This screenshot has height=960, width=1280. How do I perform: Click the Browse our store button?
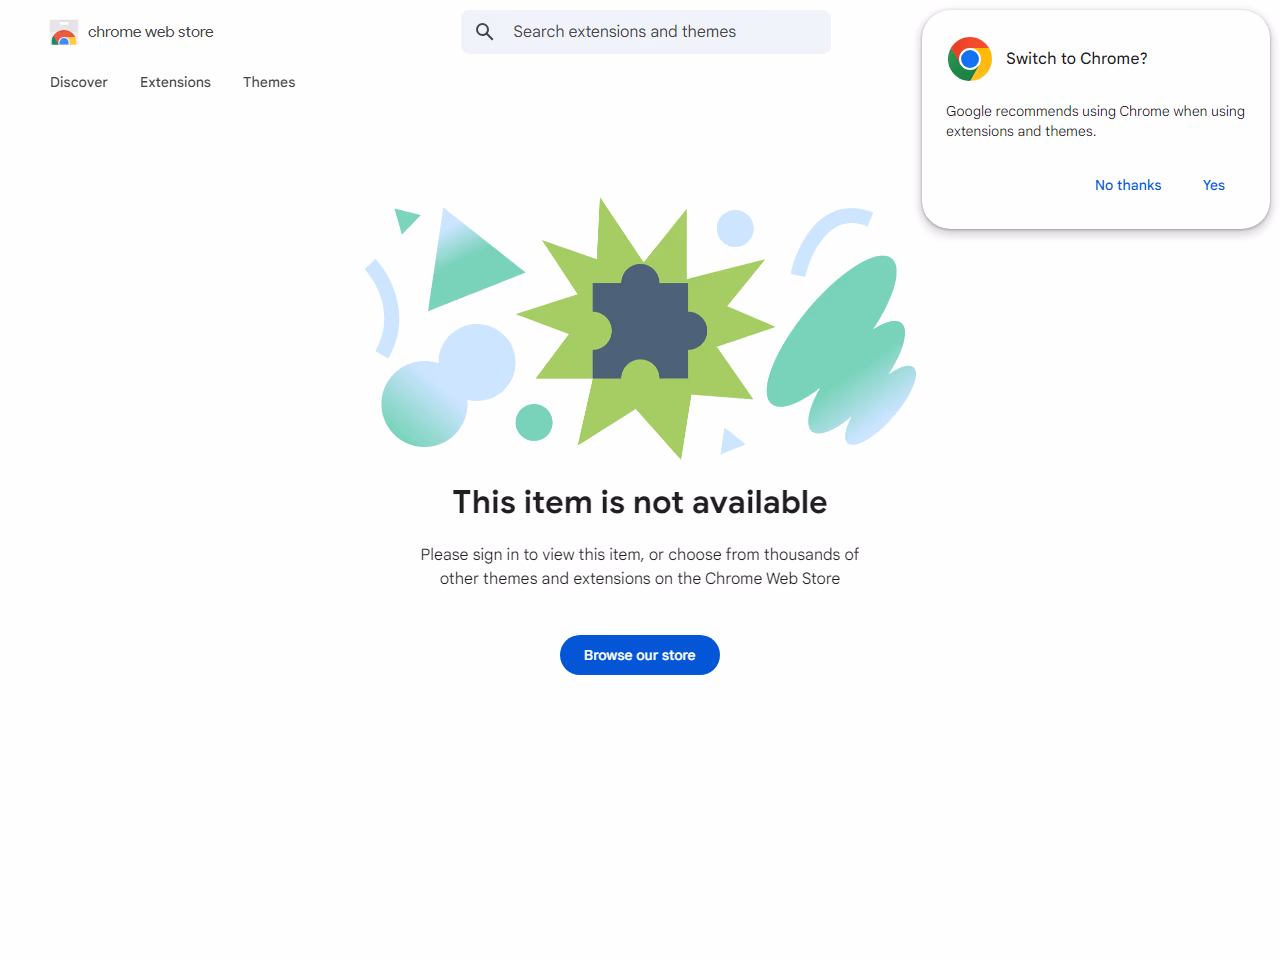coord(640,655)
